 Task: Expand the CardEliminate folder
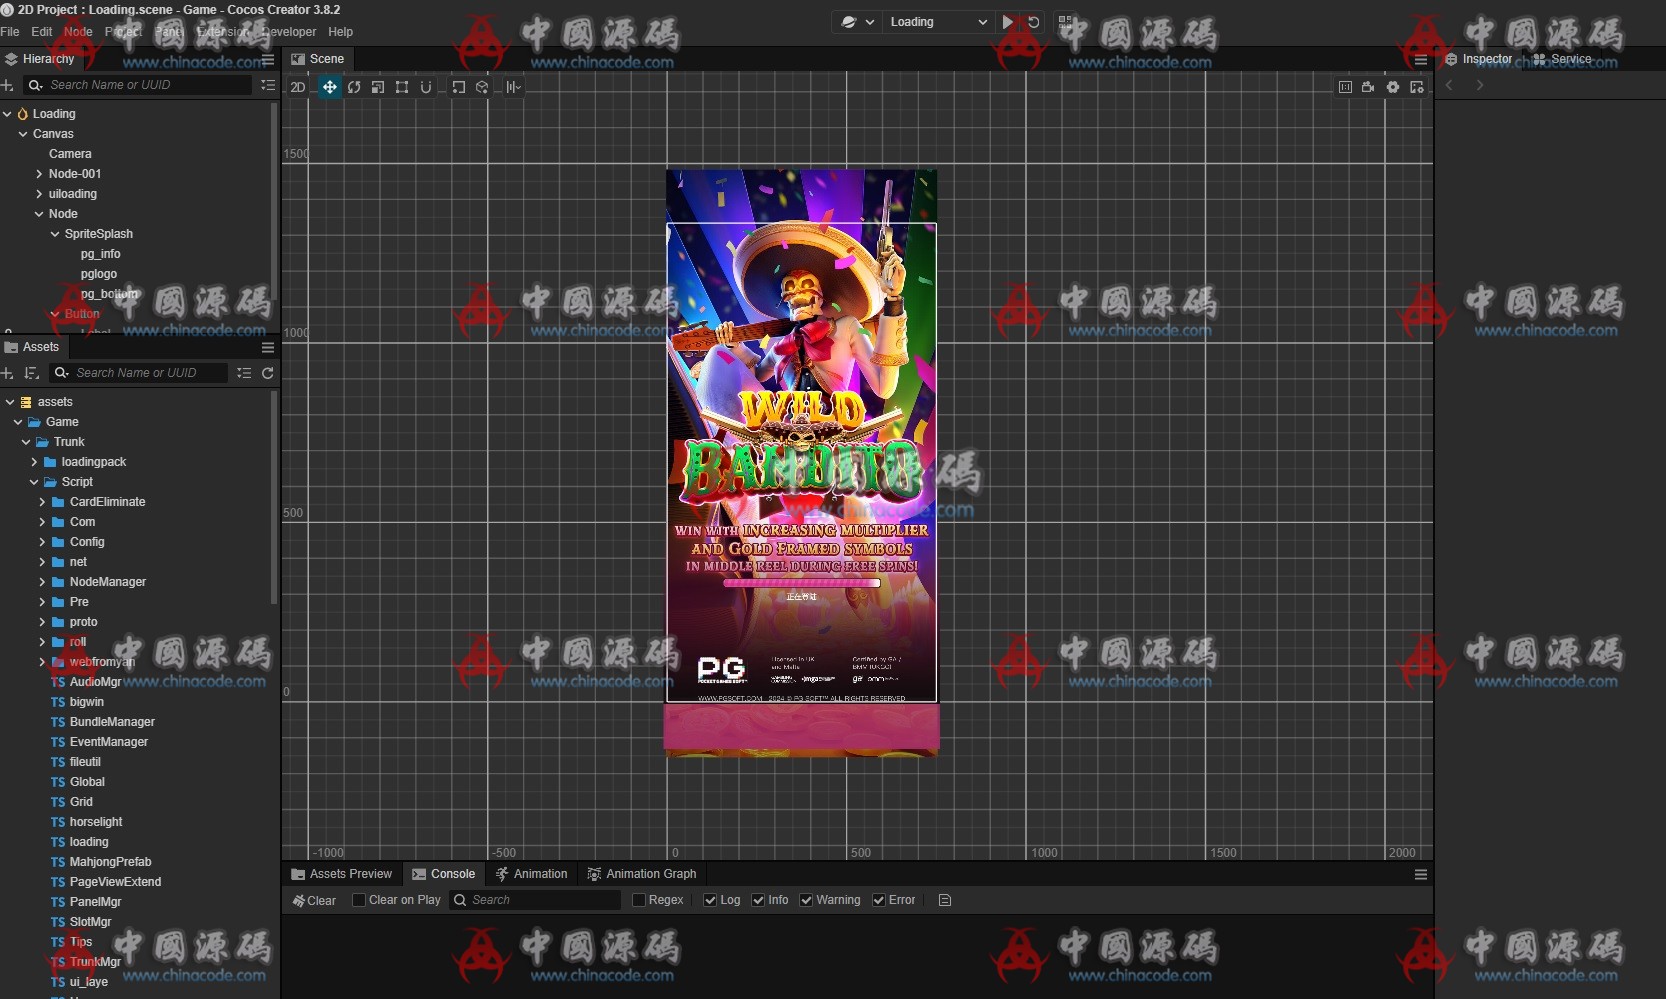(x=42, y=502)
